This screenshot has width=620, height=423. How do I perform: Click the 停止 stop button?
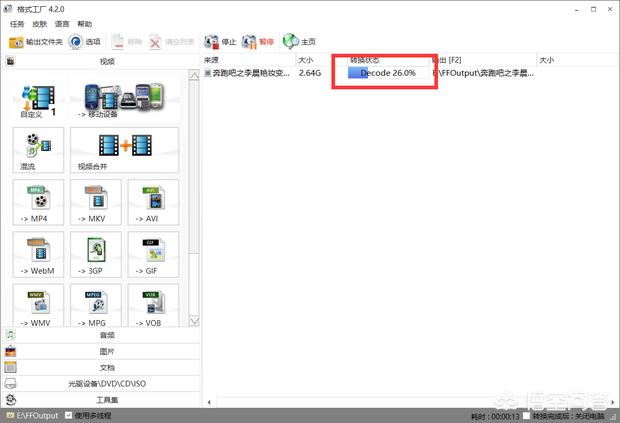pyautogui.click(x=220, y=42)
